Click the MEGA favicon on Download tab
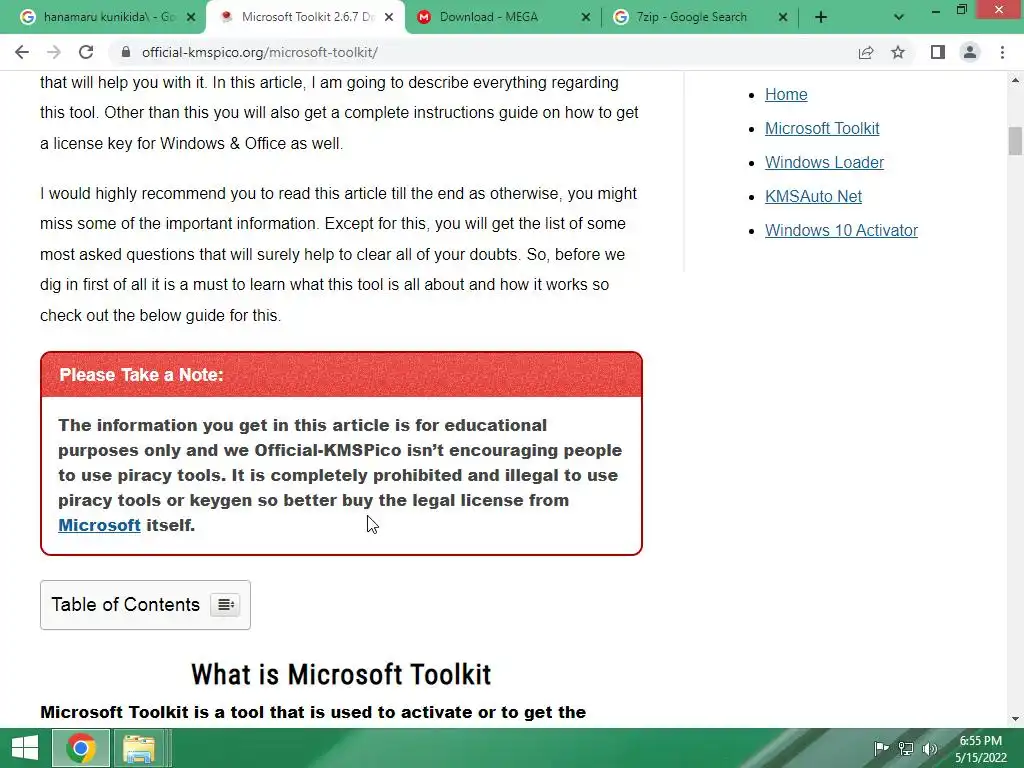 click(424, 17)
